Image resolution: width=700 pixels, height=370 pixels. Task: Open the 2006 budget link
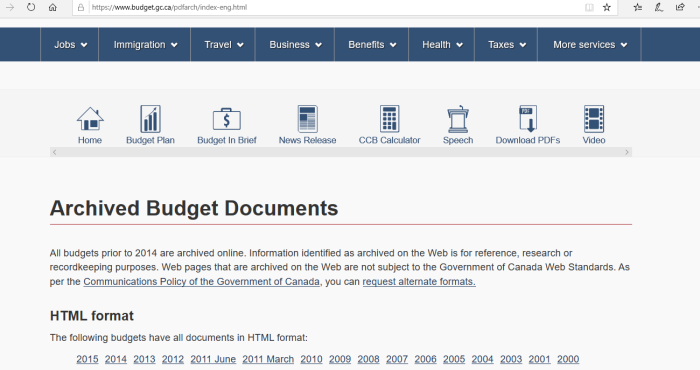[x=425, y=359]
